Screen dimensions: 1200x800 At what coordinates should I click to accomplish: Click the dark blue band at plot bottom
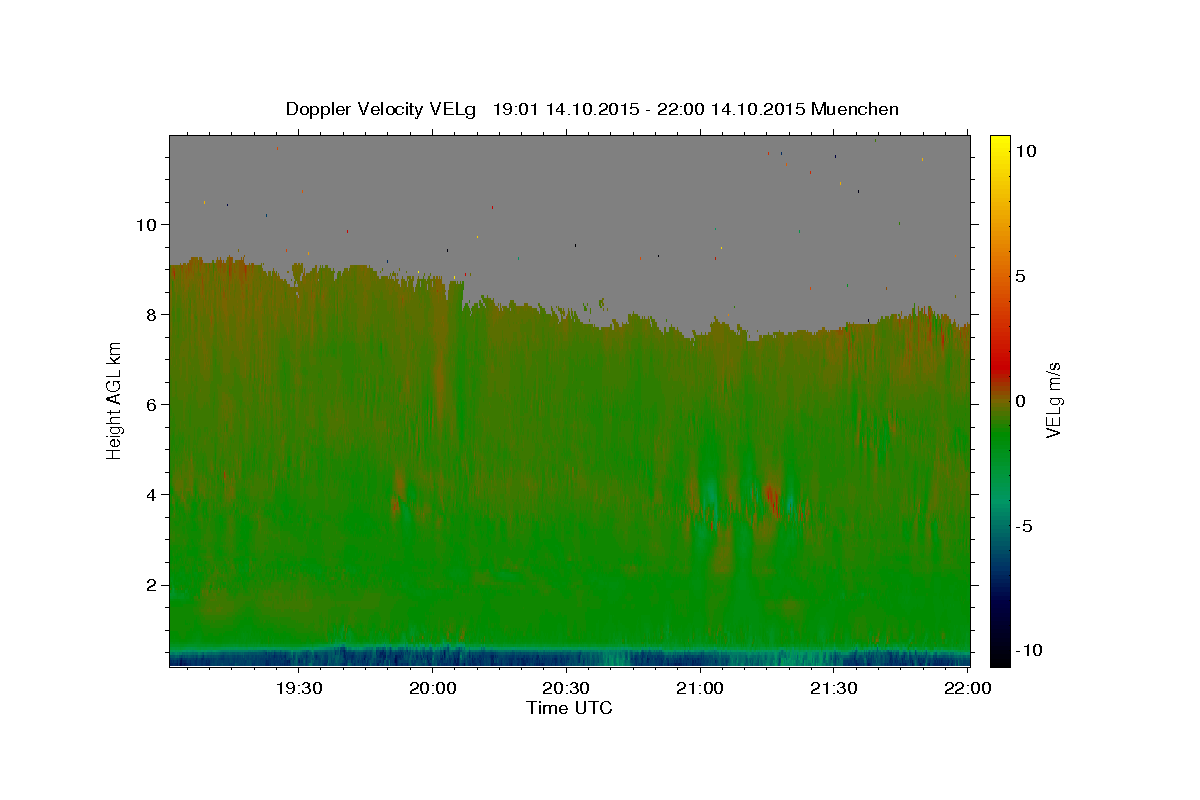(569, 658)
